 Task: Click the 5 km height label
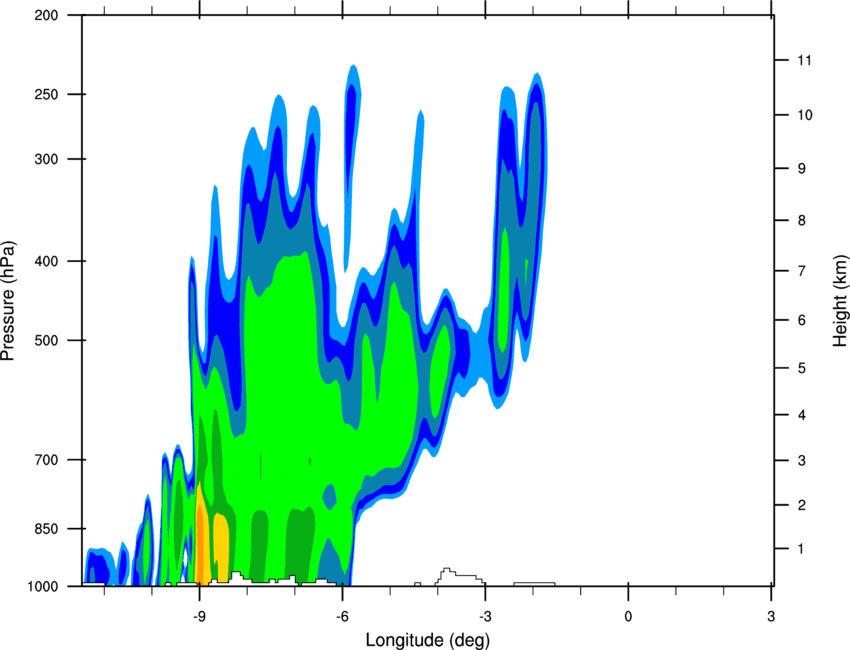click(x=802, y=368)
